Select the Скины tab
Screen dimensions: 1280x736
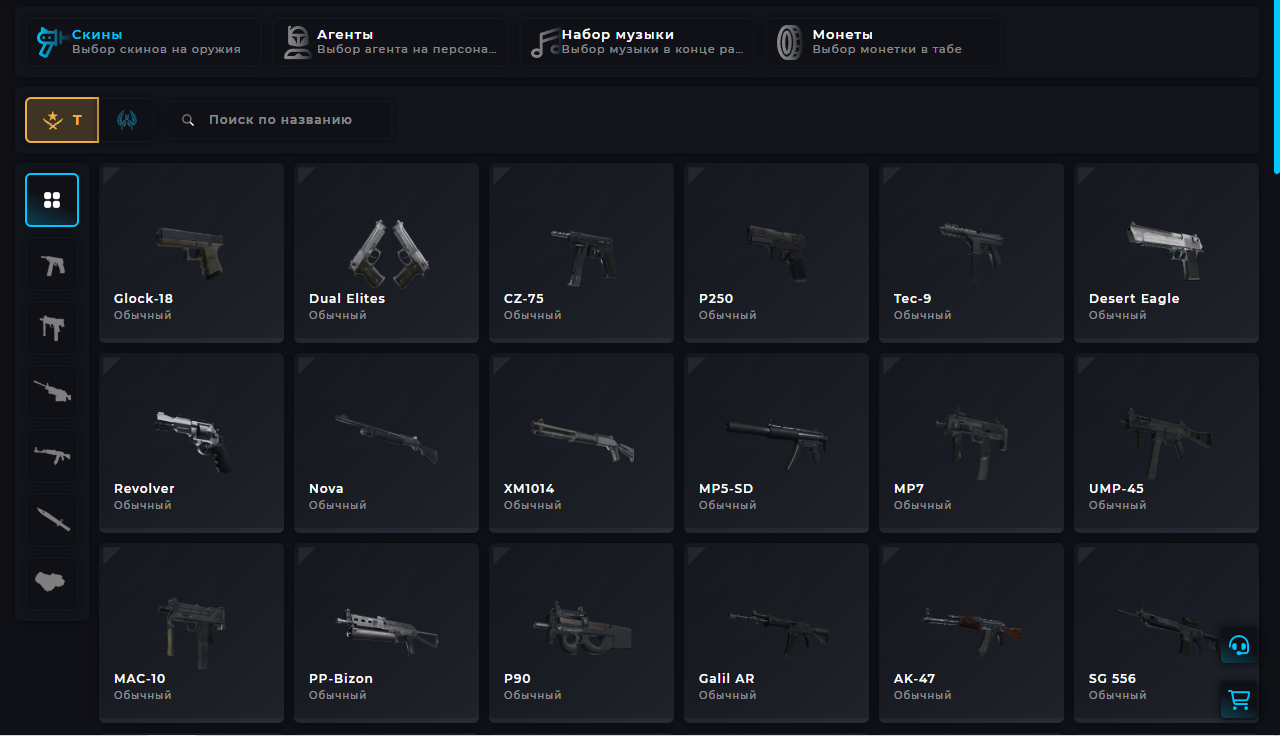click(142, 42)
